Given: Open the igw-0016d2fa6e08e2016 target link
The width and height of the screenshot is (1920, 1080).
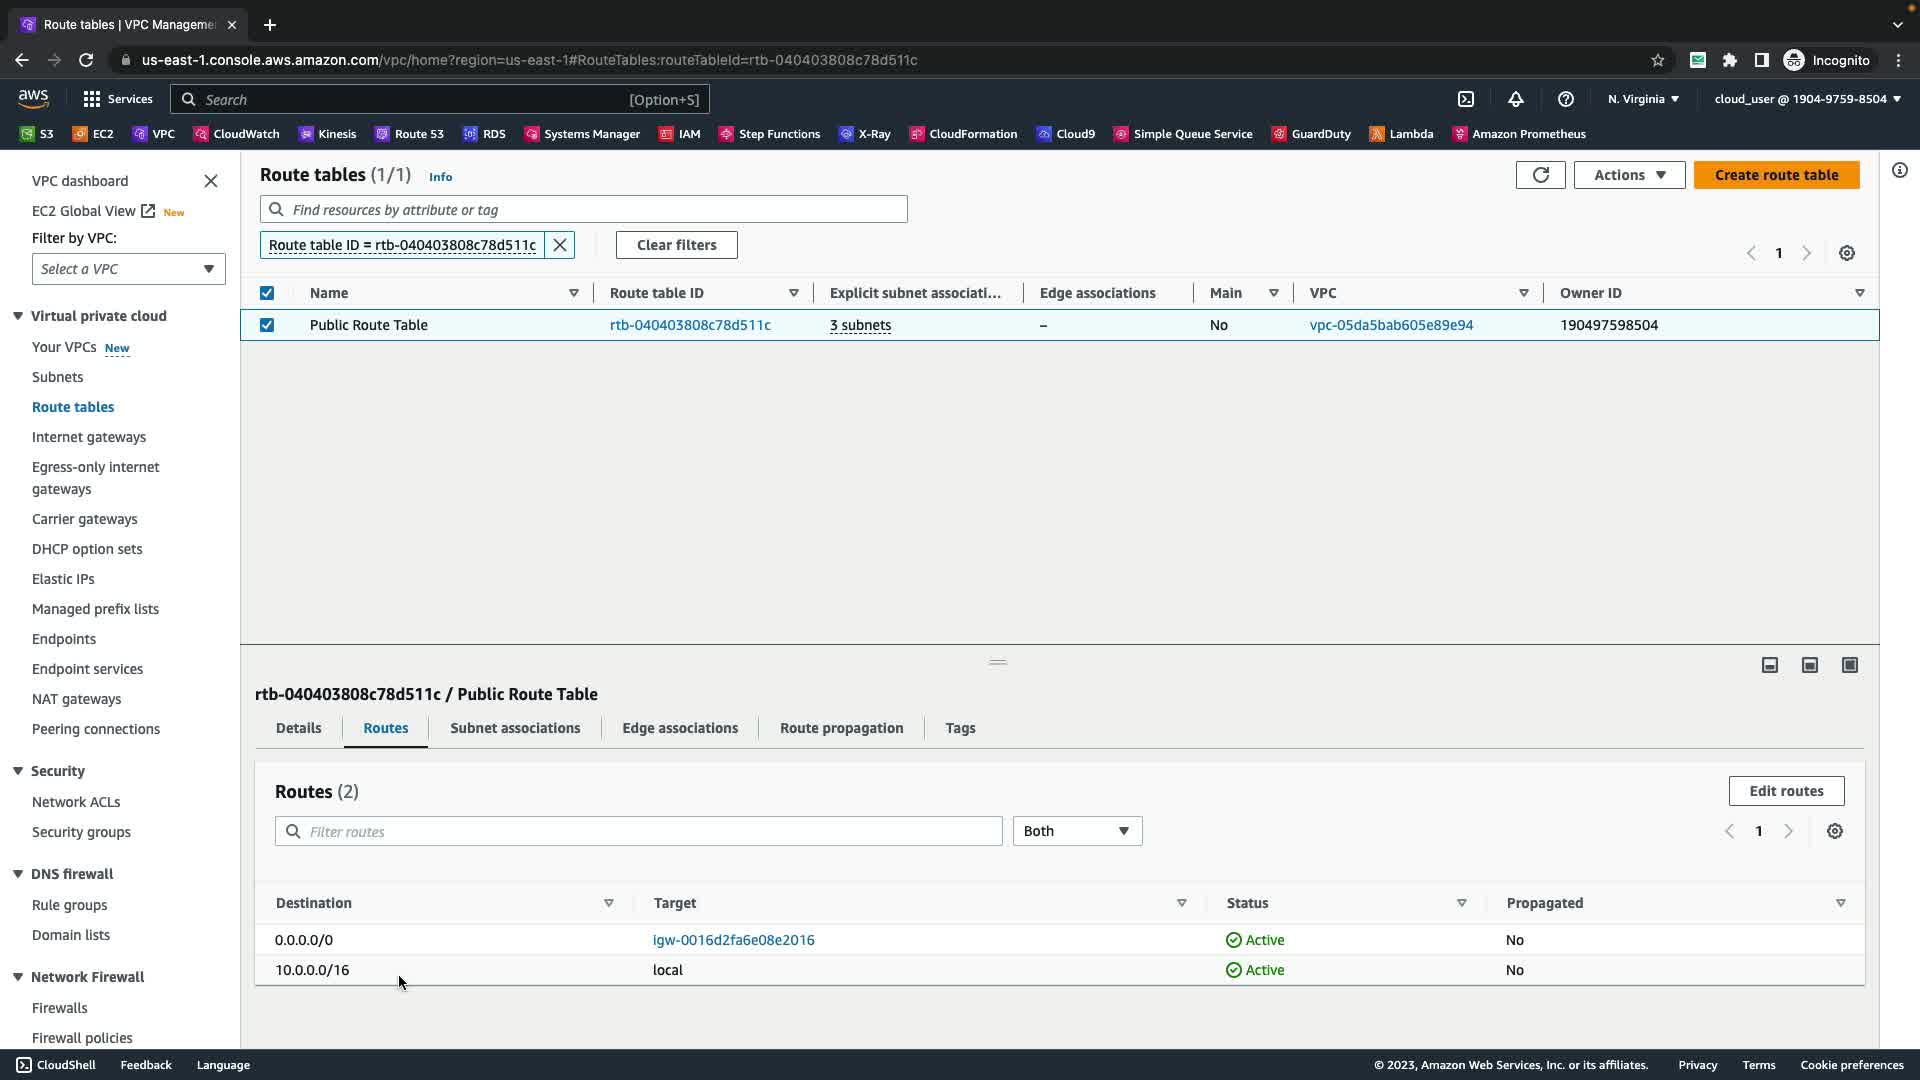Looking at the screenshot, I should [x=733, y=940].
